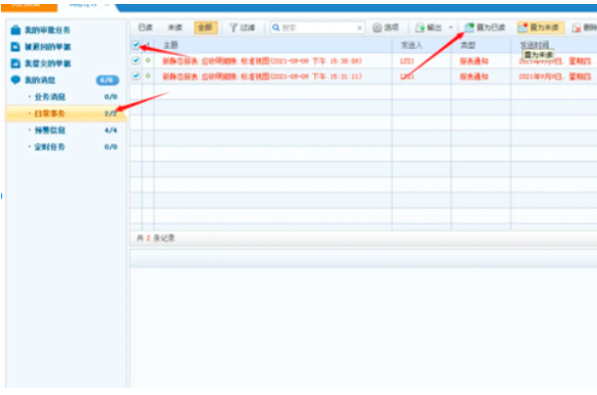
Task: Click the 置为已读 (mark as read) icon
Action: coord(469,27)
